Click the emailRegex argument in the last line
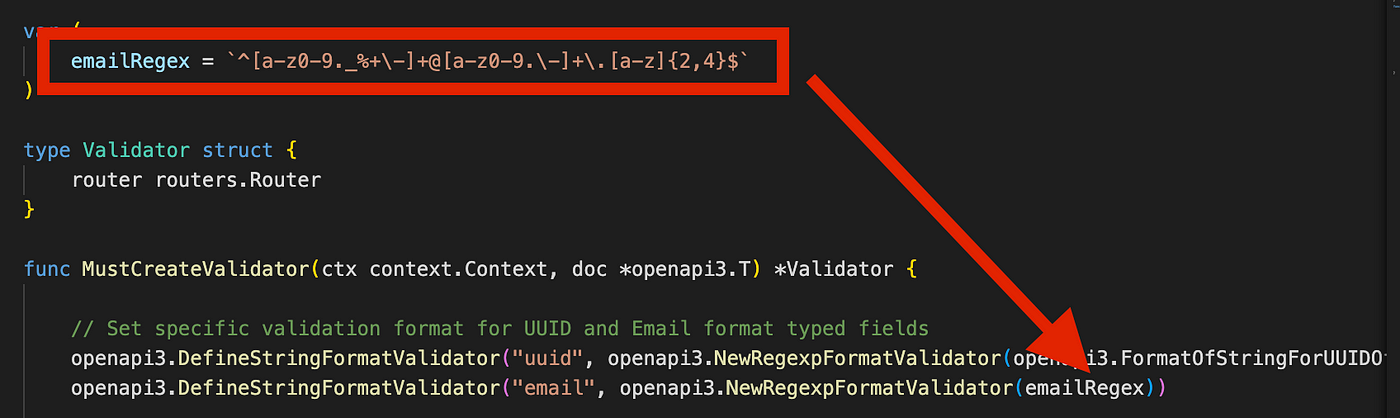 point(1086,387)
